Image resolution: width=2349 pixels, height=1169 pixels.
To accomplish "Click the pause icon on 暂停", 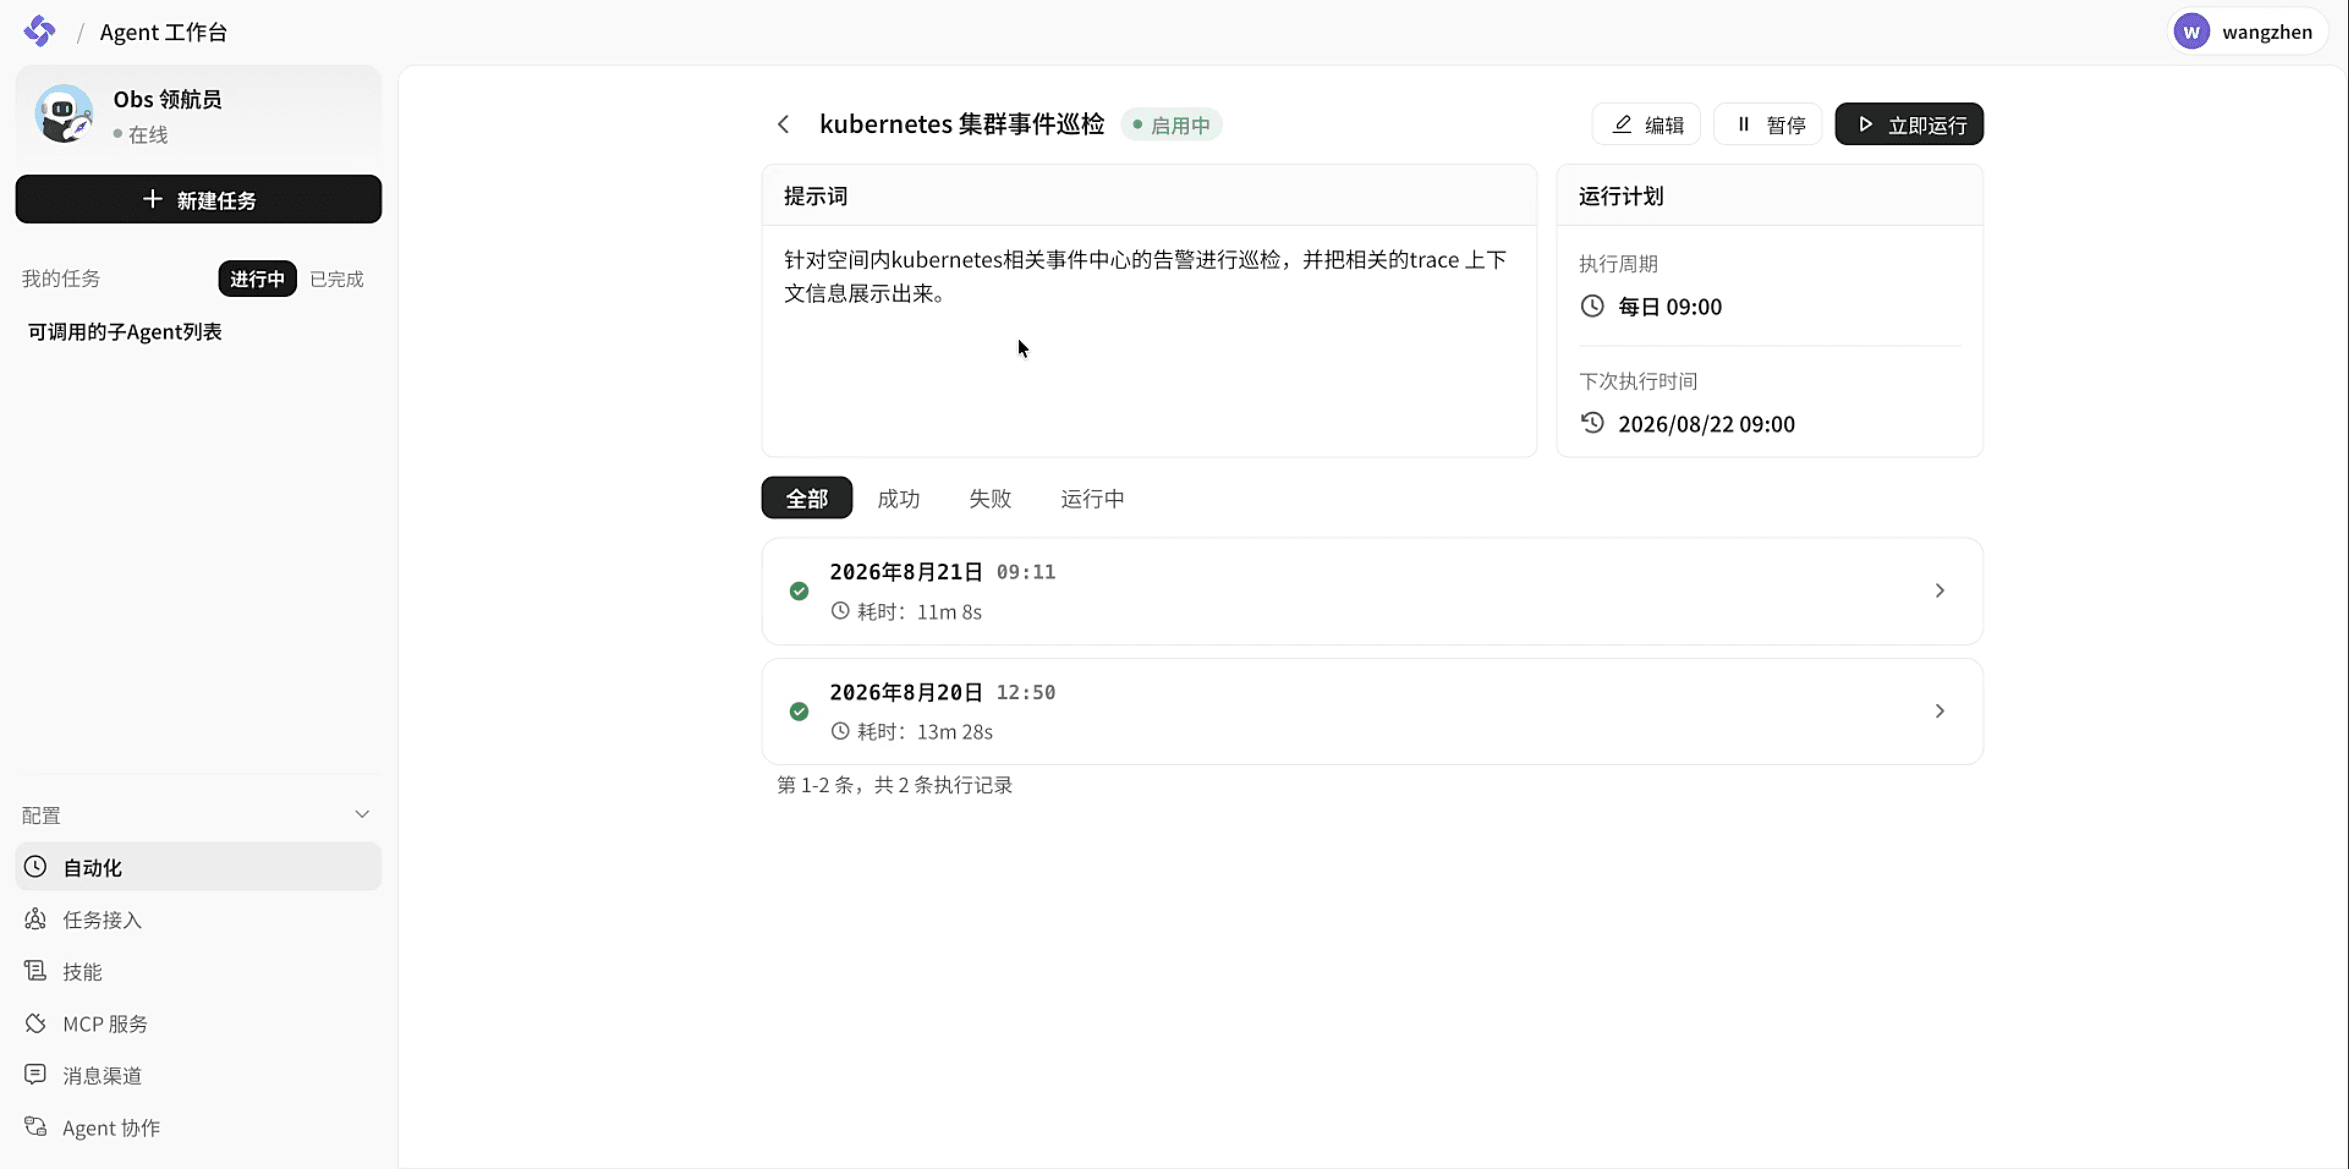I will pyautogui.click(x=1744, y=124).
